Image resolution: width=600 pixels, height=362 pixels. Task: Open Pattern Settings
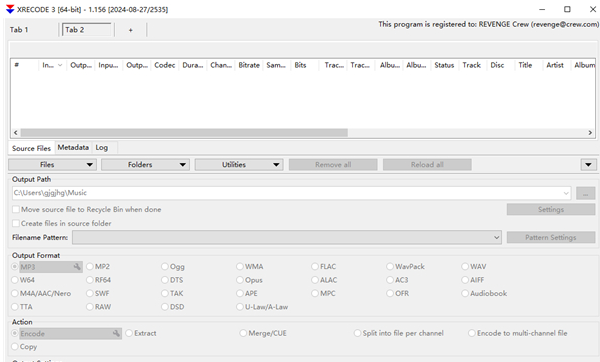tap(551, 238)
